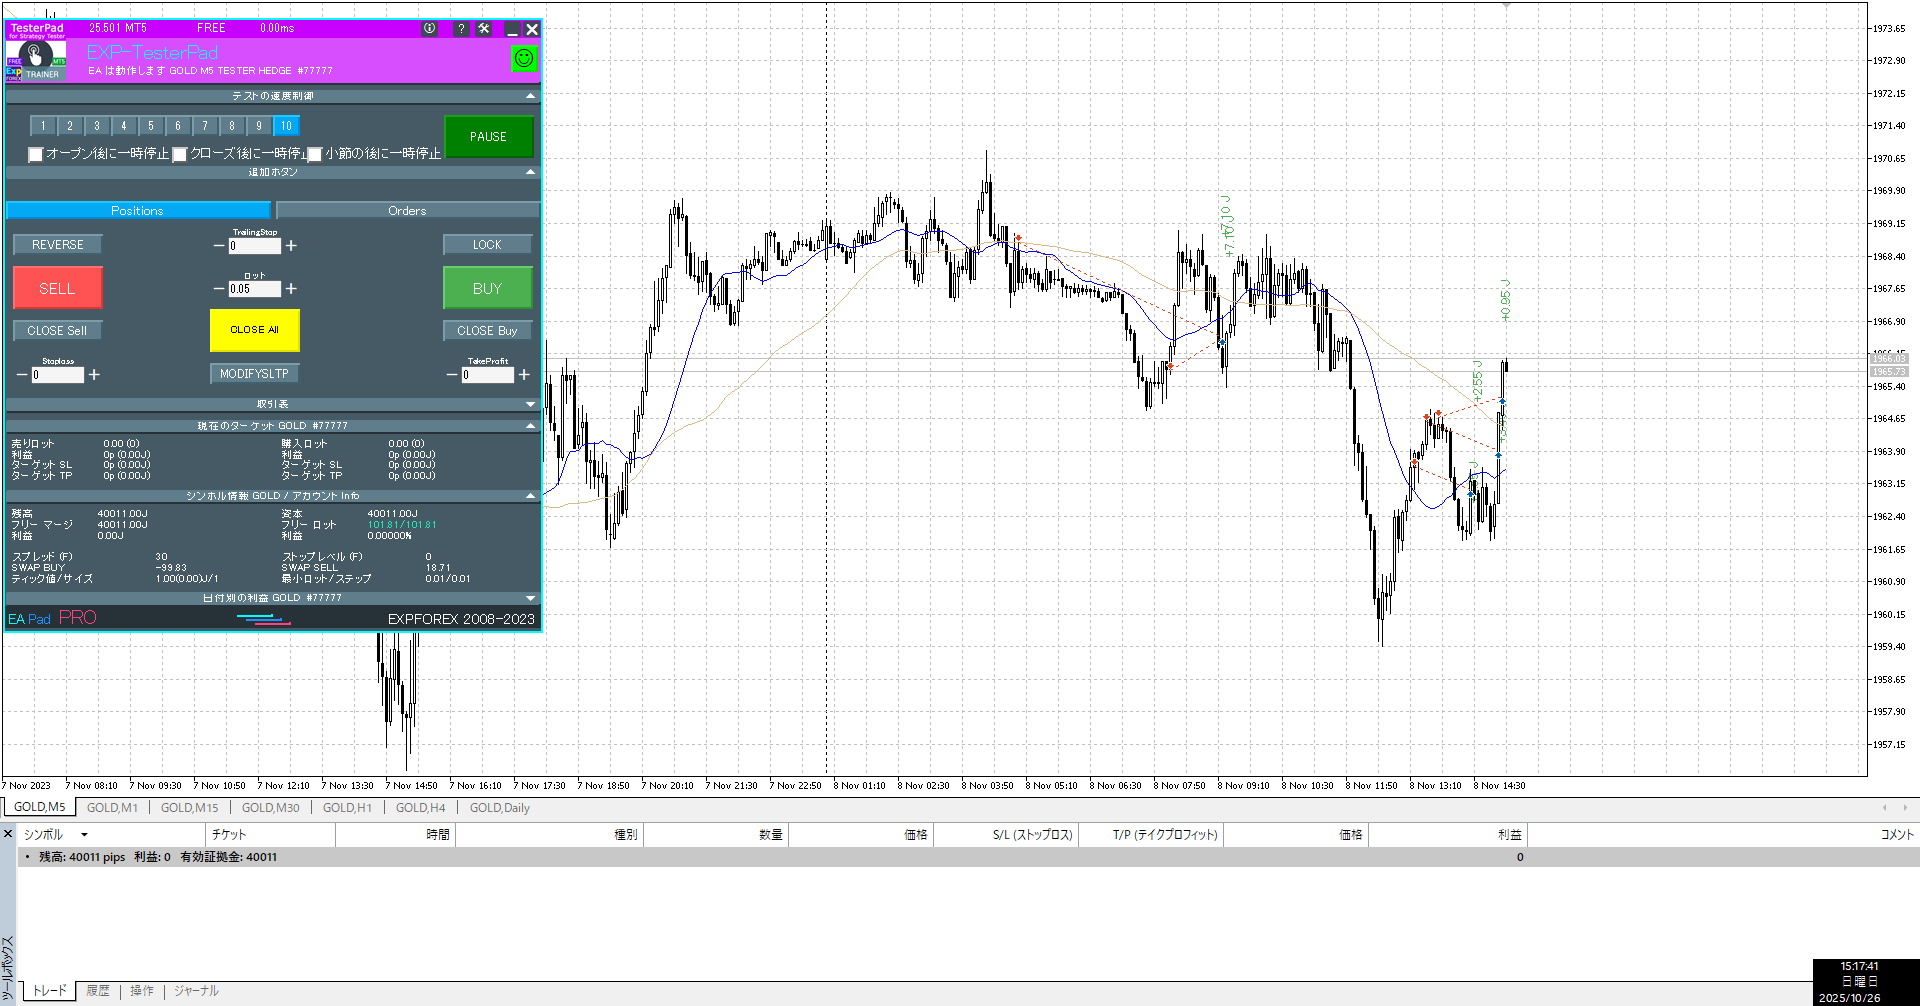Increase TakeProfit with plus icon
1920x1006 pixels.
tap(524, 375)
